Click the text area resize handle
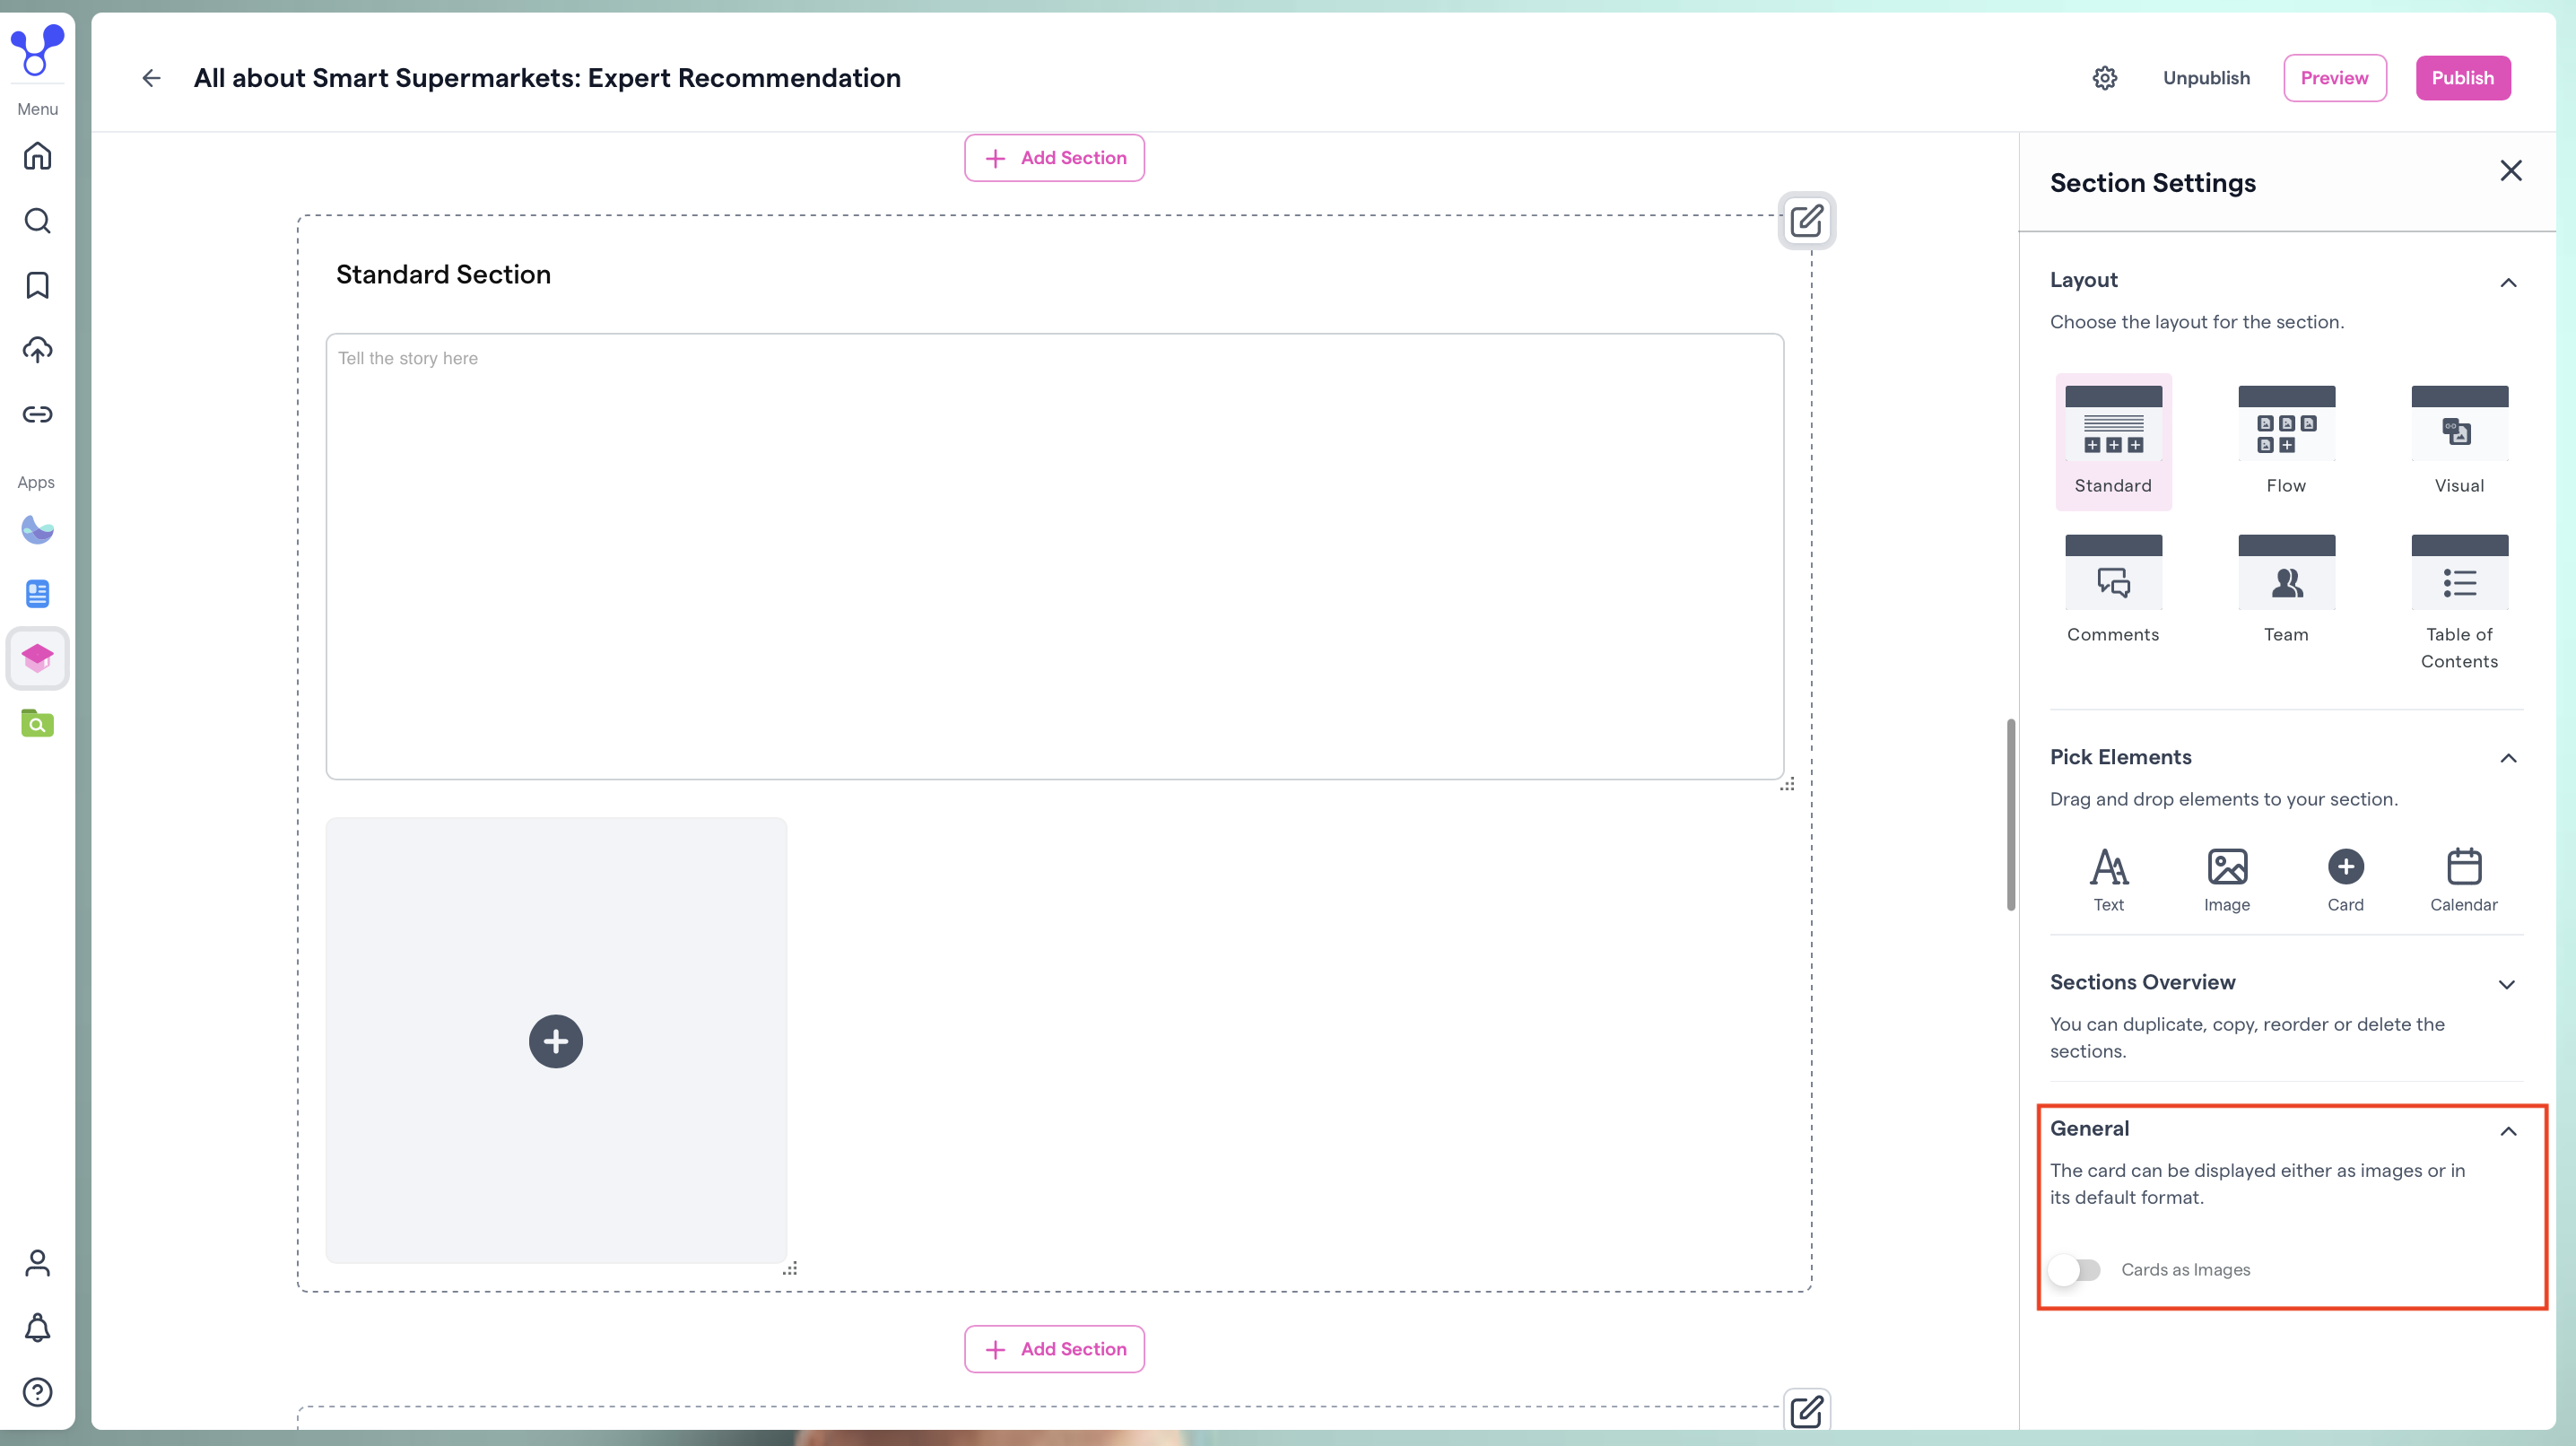The width and height of the screenshot is (2576, 1446). tap(1787, 784)
